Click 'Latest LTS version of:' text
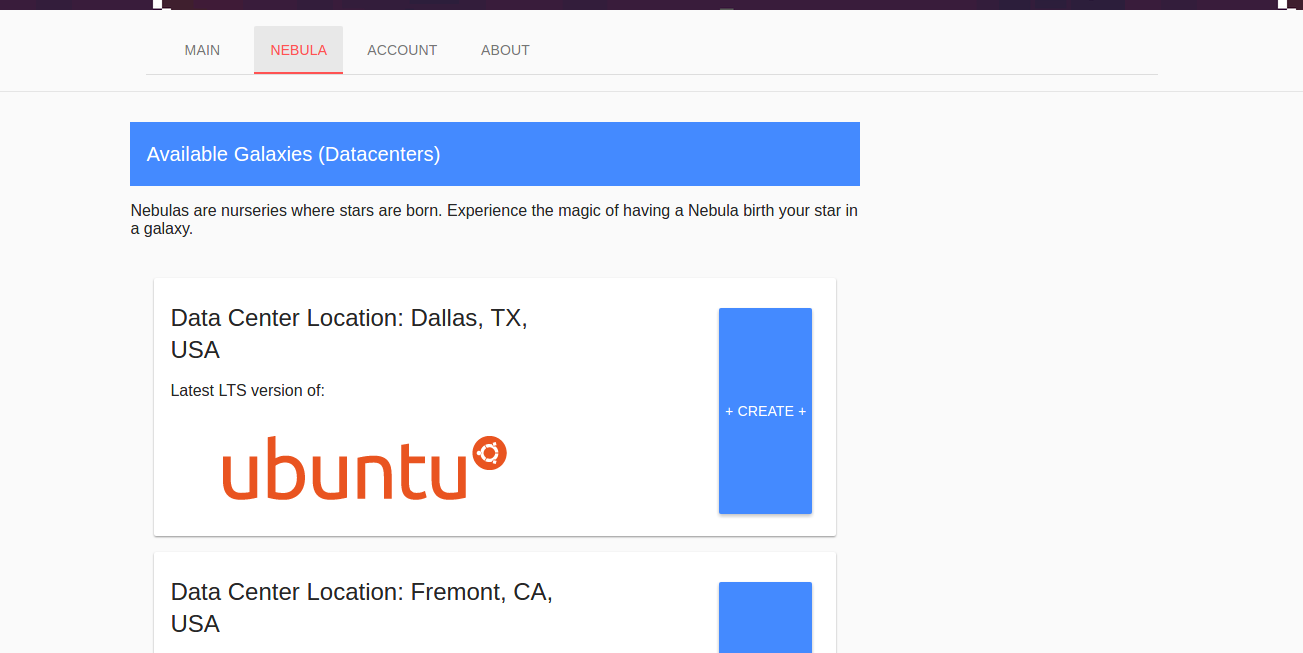Viewport: 1303px width, 653px height. point(248,390)
